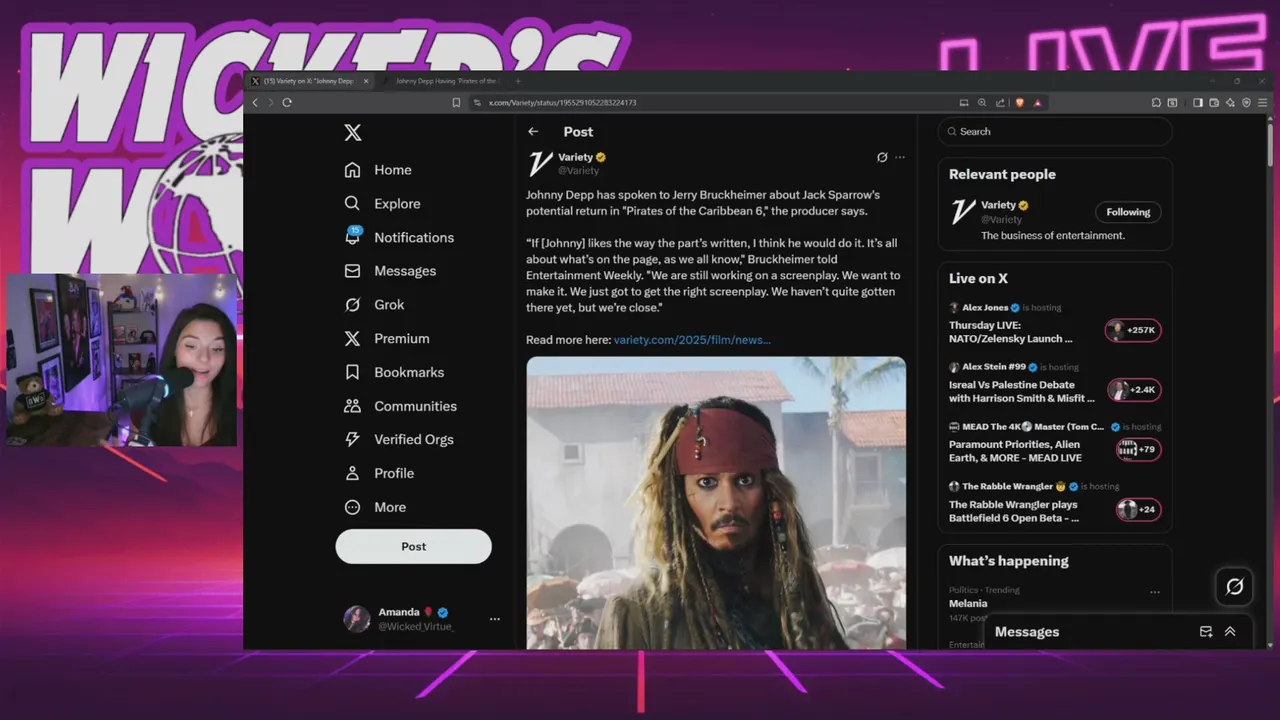Viewport: 1280px width, 720px height.
Task: Click the share icon in address bar
Action: tap(1000, 102)
